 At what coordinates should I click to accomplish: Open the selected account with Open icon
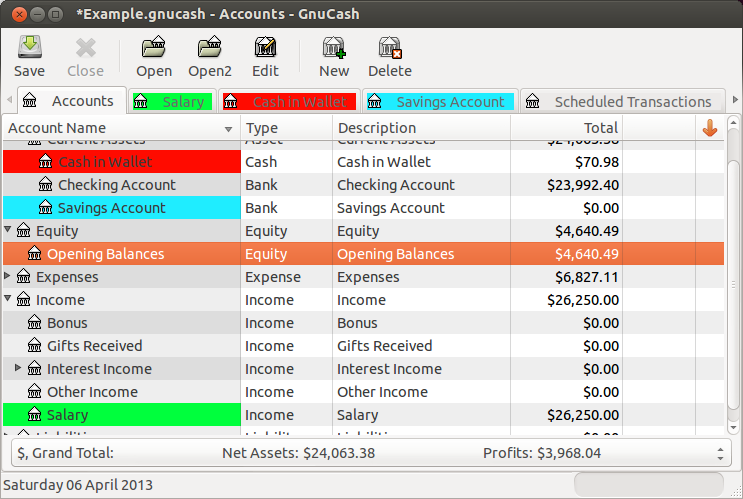[154, 47]
